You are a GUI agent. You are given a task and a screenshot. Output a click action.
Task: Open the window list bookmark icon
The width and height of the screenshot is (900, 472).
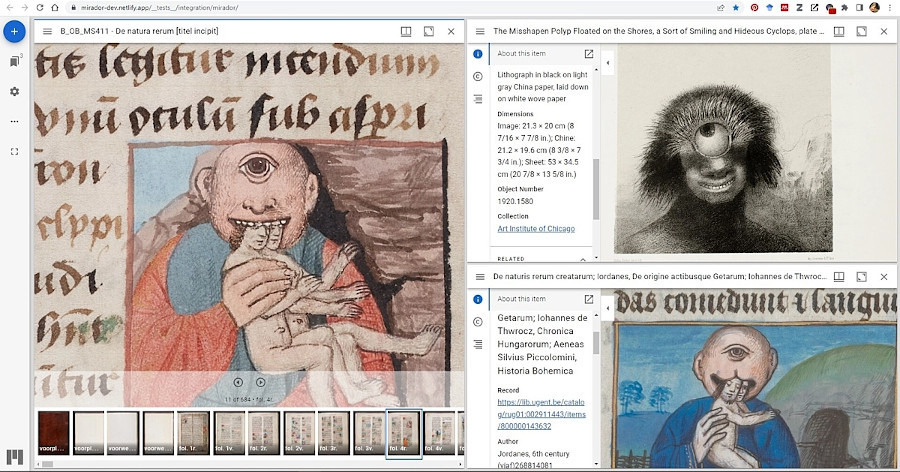tap(15, 61)
